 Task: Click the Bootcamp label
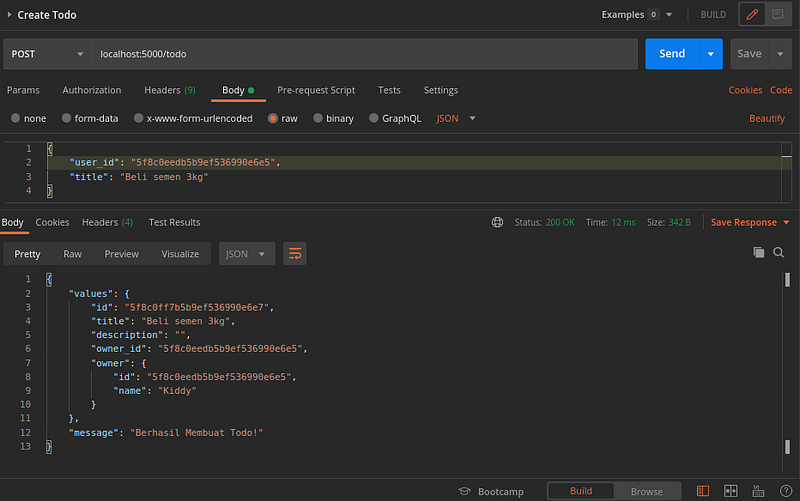(501, 491)
